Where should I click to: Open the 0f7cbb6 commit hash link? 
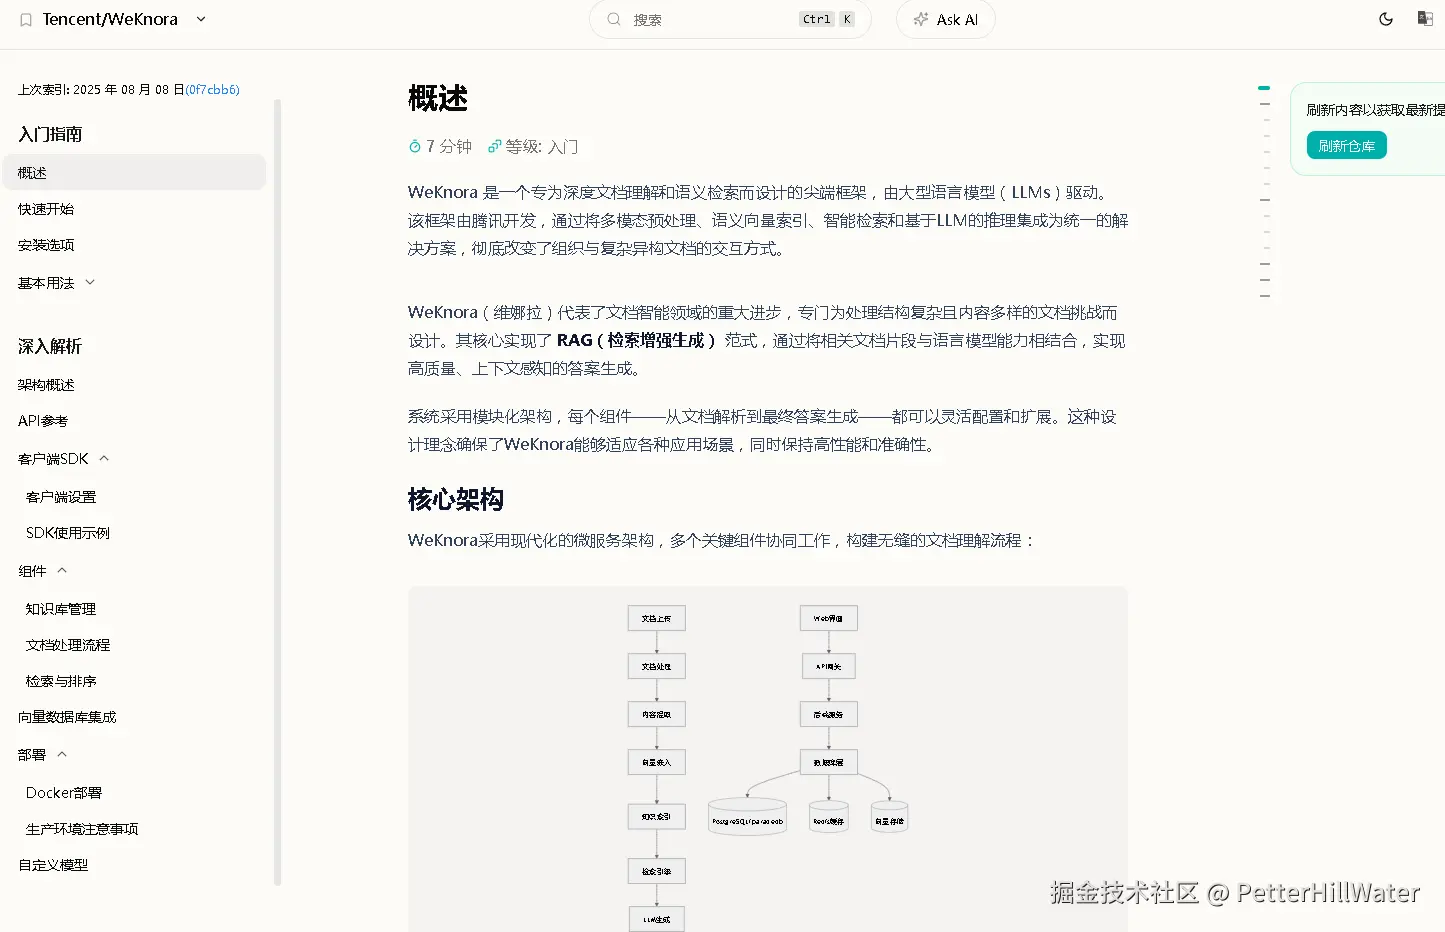point(212,90)
